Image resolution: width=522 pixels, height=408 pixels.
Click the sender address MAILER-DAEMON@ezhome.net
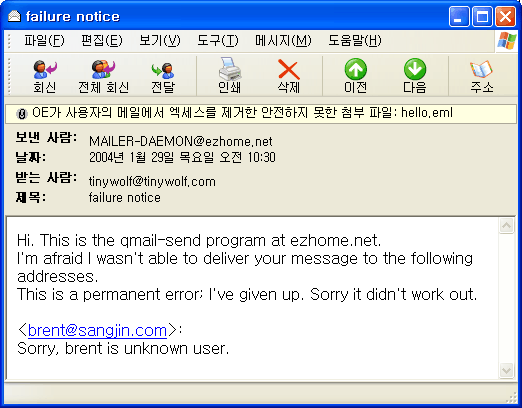click(x=181, y=141)
